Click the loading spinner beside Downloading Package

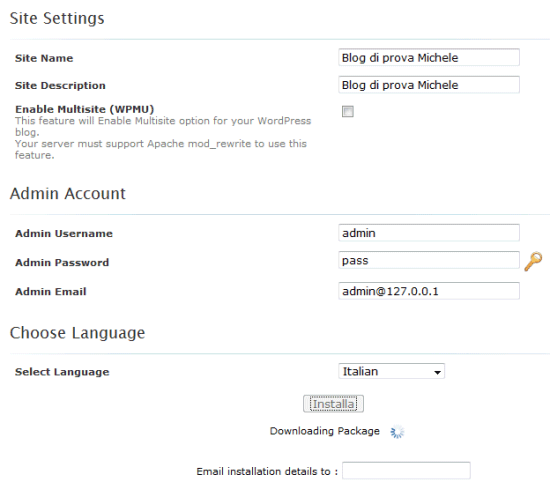(x=397, y=432)
